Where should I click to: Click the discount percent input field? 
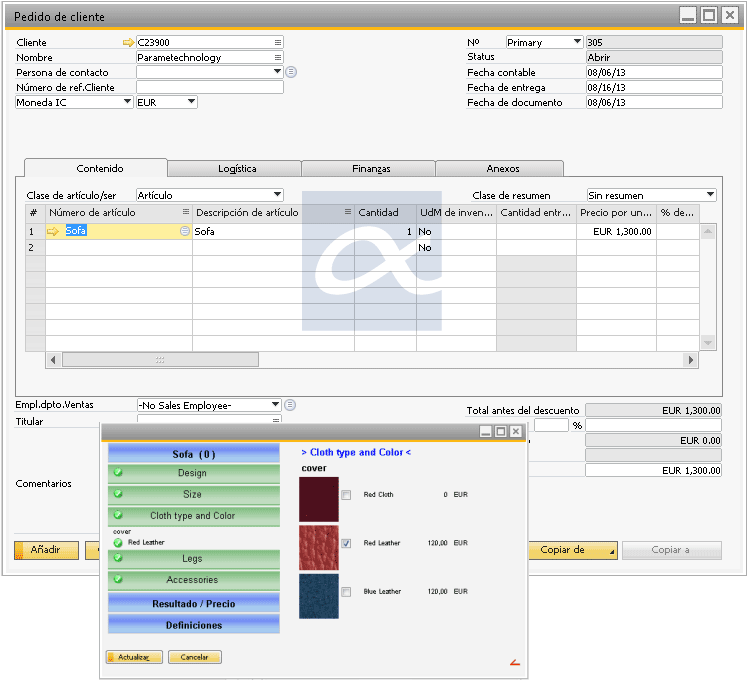tap(551, 425)
